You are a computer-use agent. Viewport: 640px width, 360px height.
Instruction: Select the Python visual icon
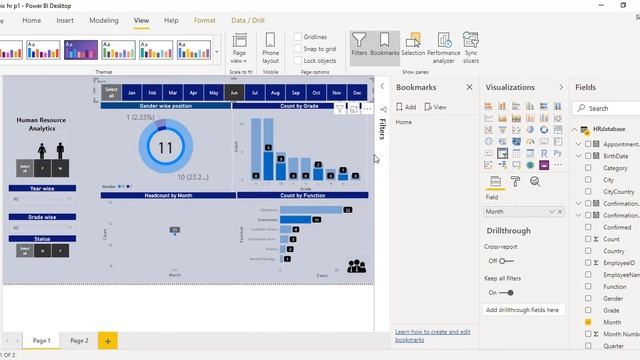[x=558, y=153]
